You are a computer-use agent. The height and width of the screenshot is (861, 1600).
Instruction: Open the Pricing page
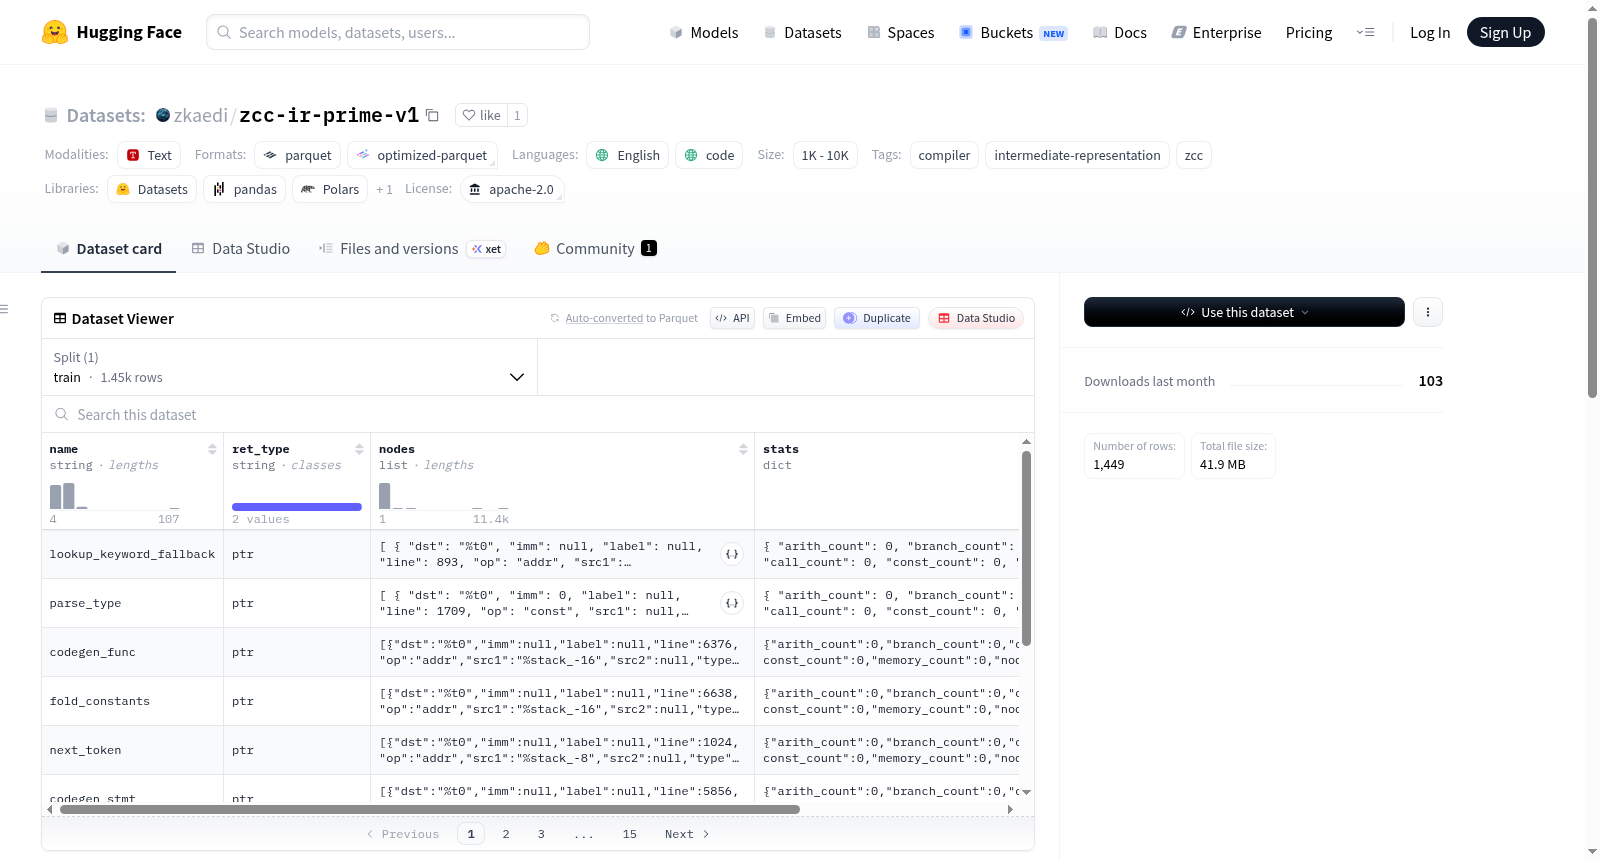click(x=1309, y=33)
